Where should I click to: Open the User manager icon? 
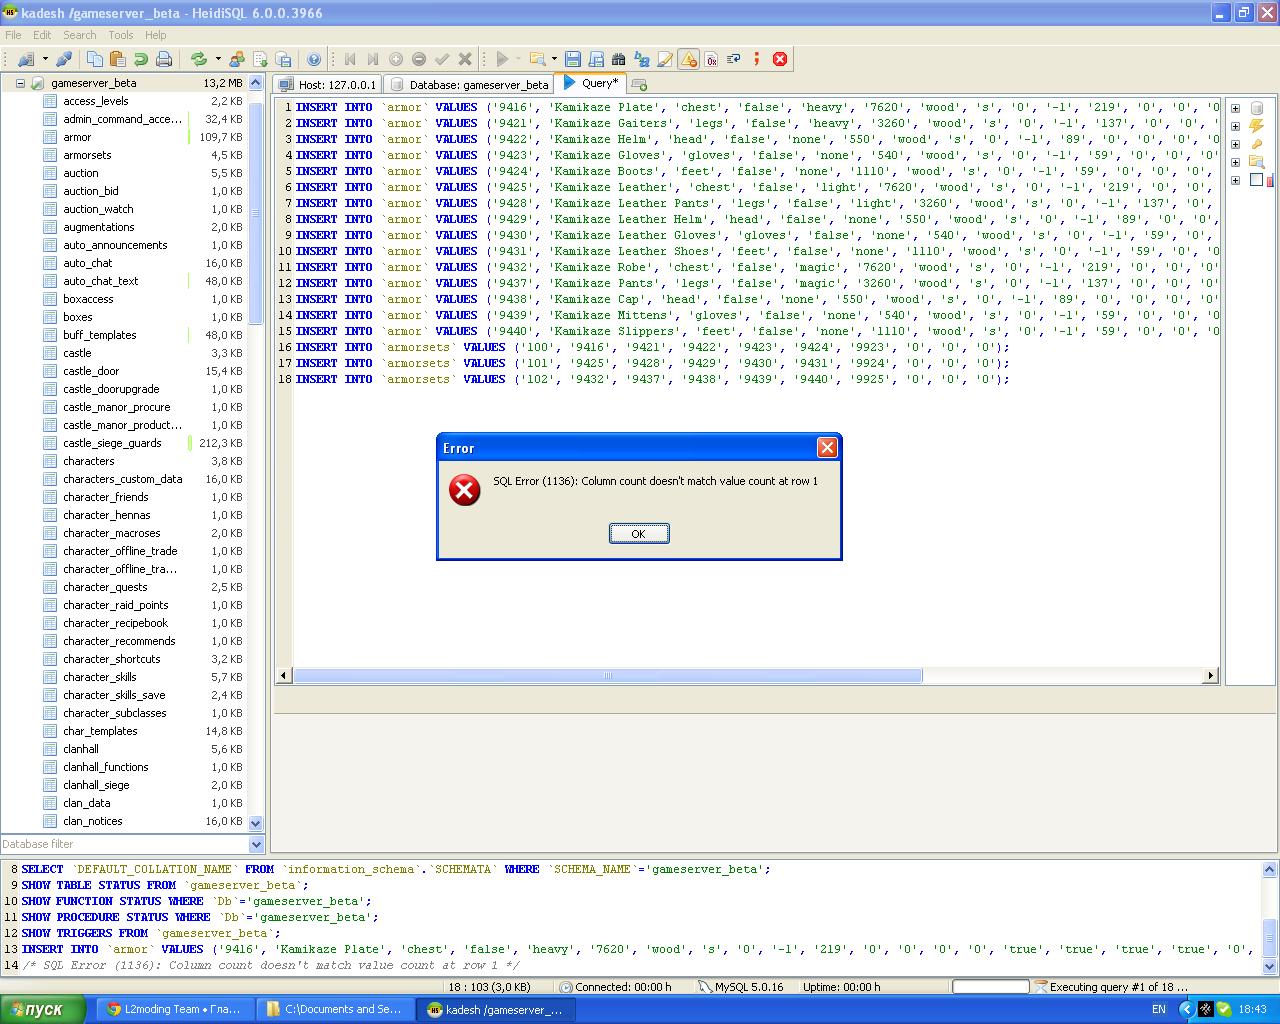point(237,59)
